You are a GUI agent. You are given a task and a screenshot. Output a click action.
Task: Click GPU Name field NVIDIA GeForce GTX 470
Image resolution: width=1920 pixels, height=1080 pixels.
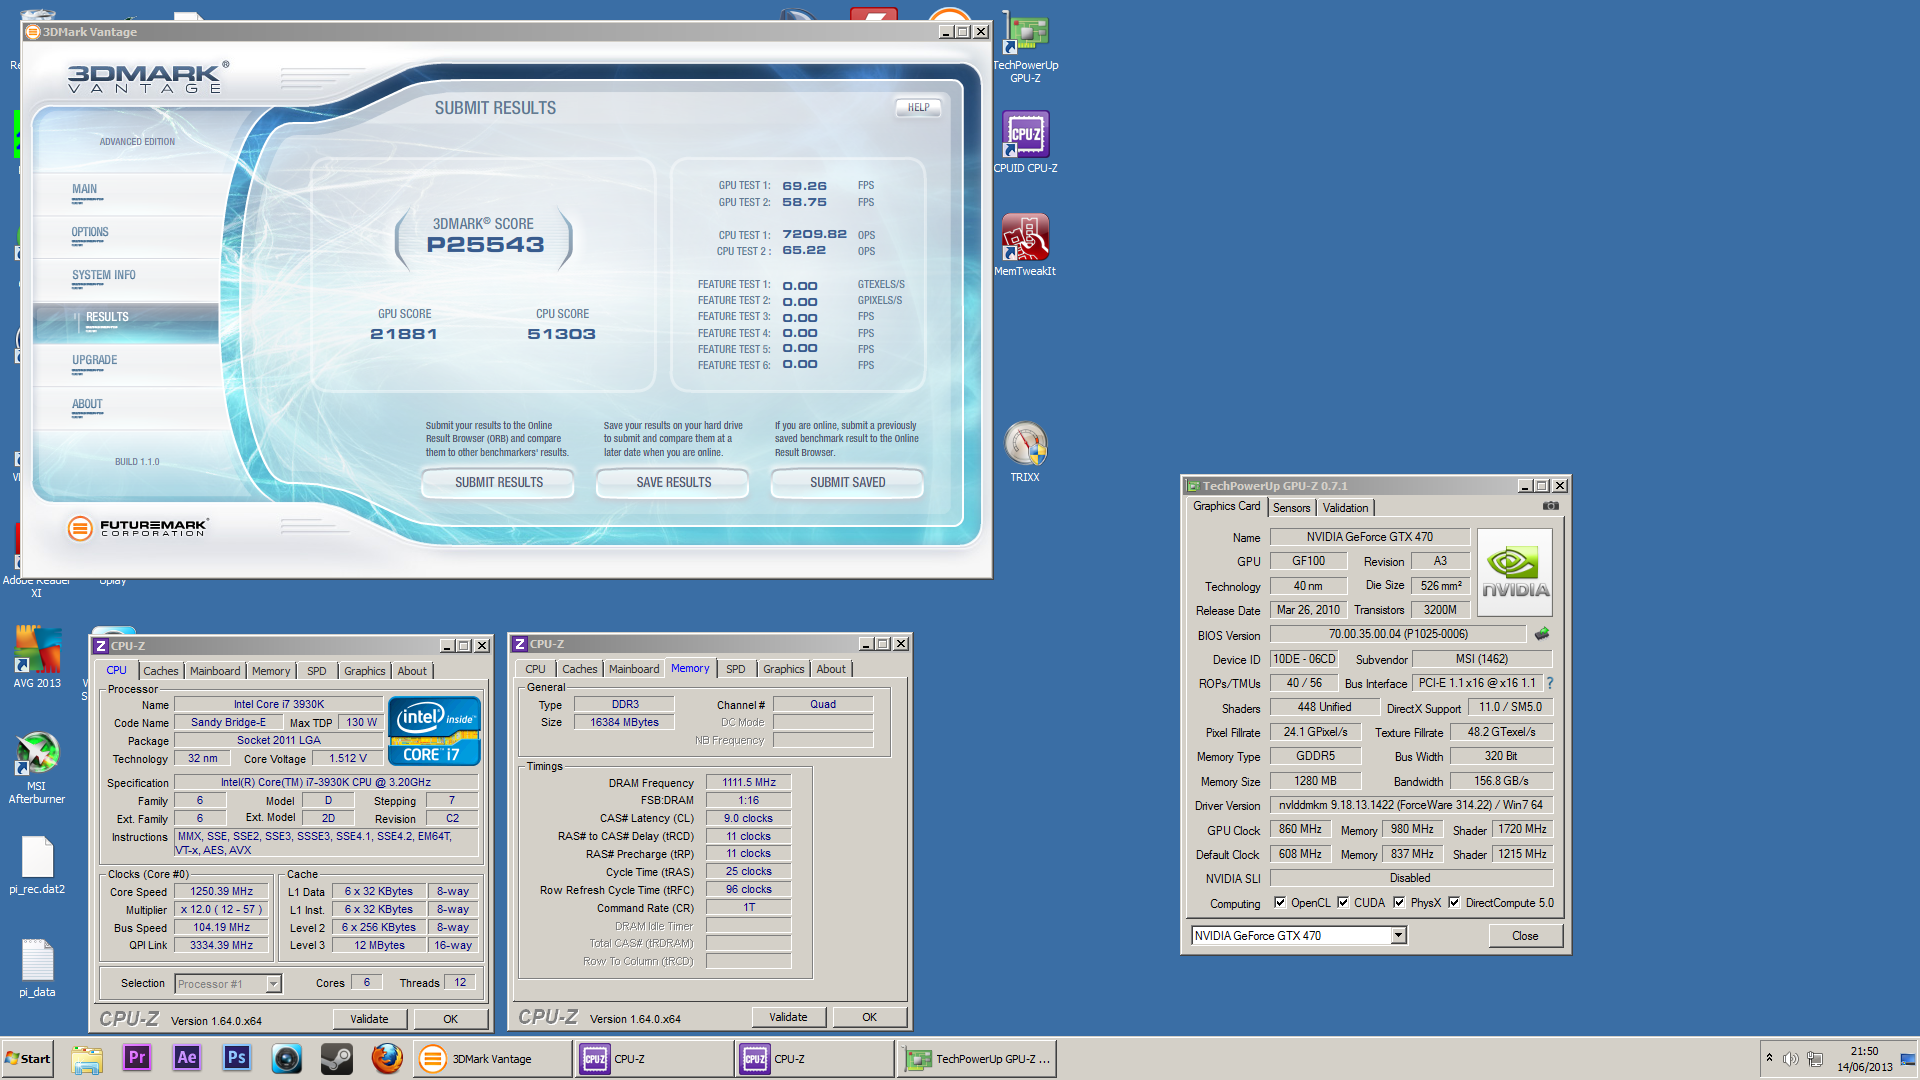coord(1369,537)
